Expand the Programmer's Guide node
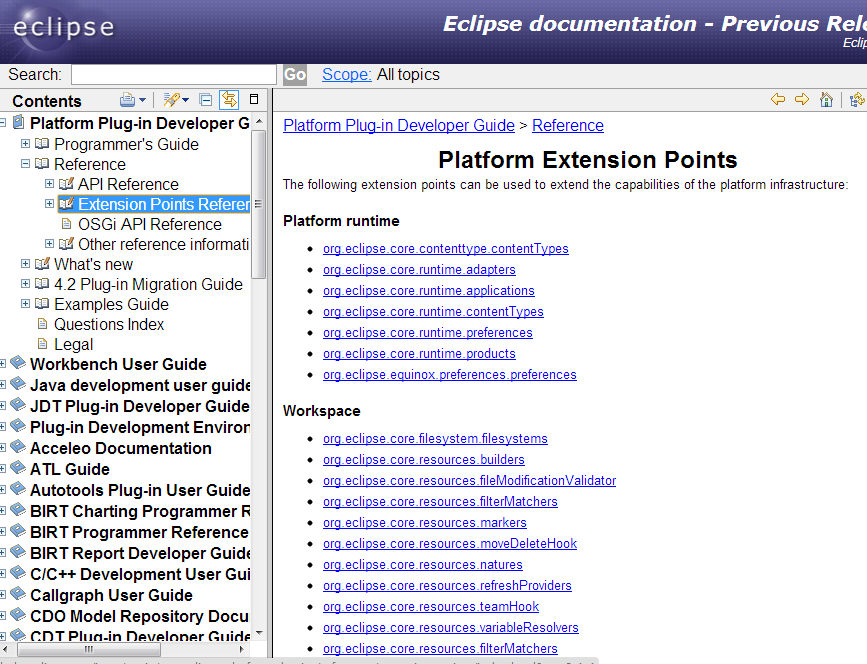This screenshot has height=664, width=867. click(x=25, y=144)
